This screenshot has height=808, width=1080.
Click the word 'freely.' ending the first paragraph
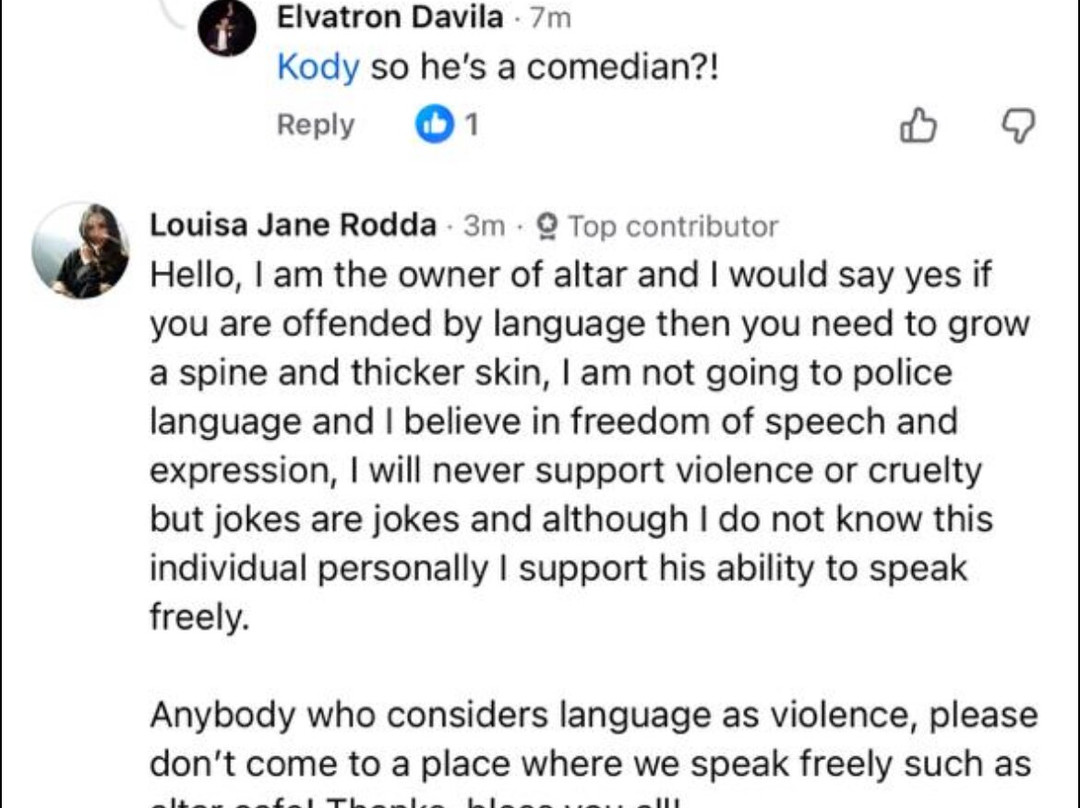197,617
